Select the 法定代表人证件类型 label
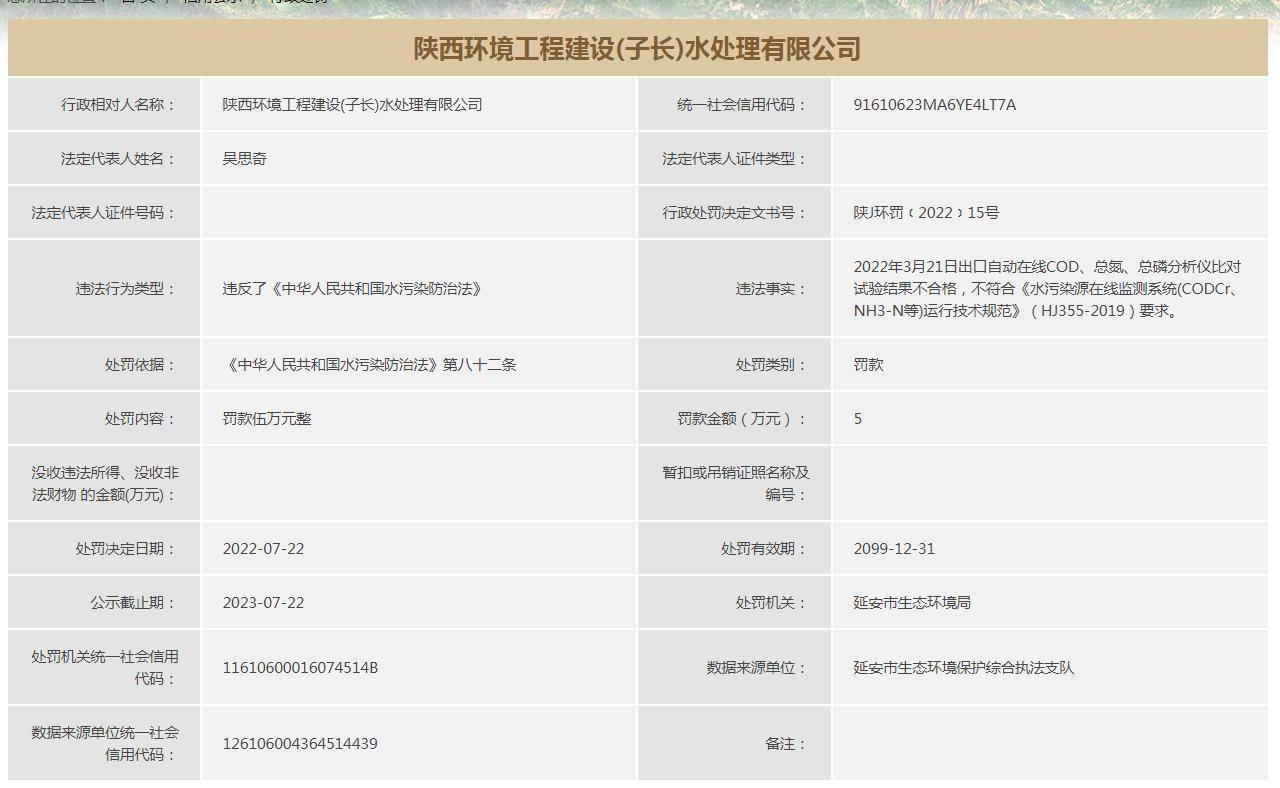 click(734, 158)
